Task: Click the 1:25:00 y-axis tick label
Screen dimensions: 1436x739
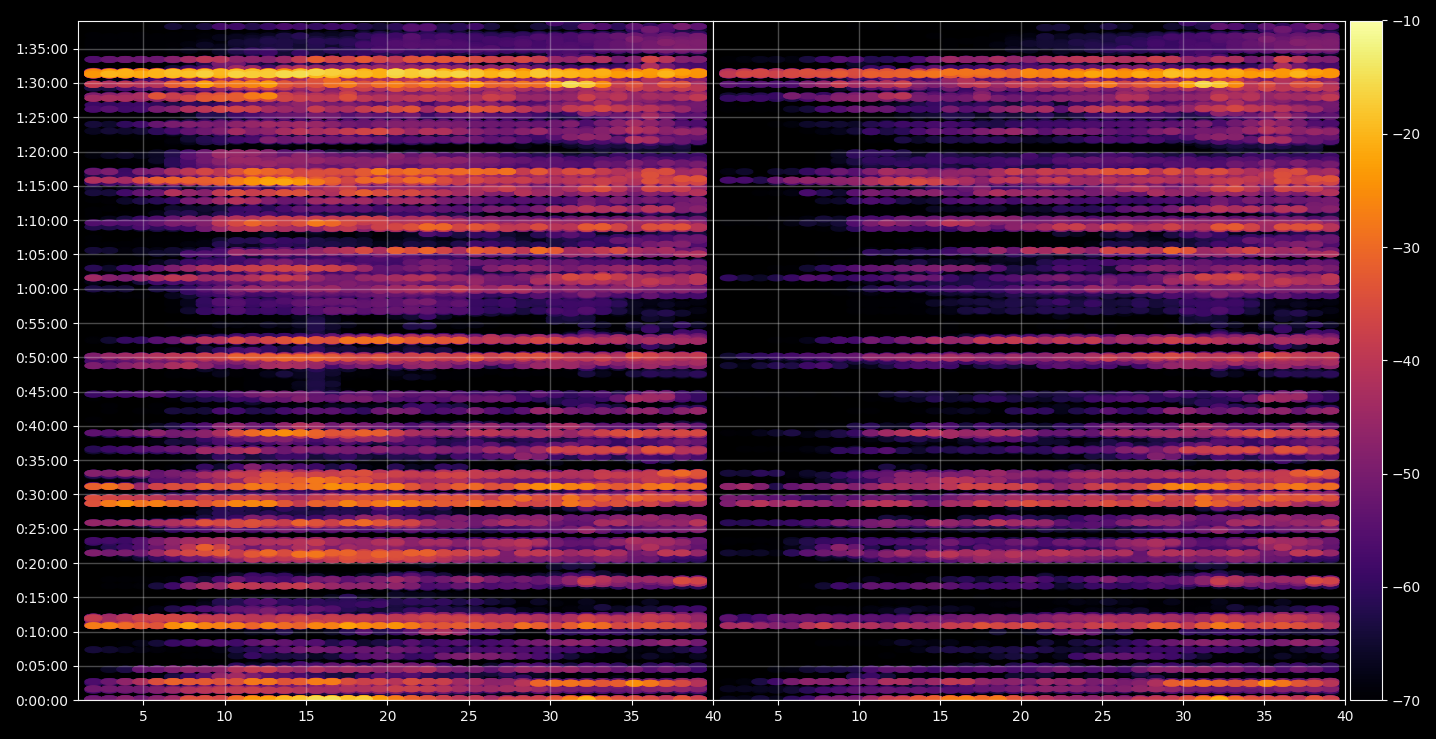Action: coord(42,118)
